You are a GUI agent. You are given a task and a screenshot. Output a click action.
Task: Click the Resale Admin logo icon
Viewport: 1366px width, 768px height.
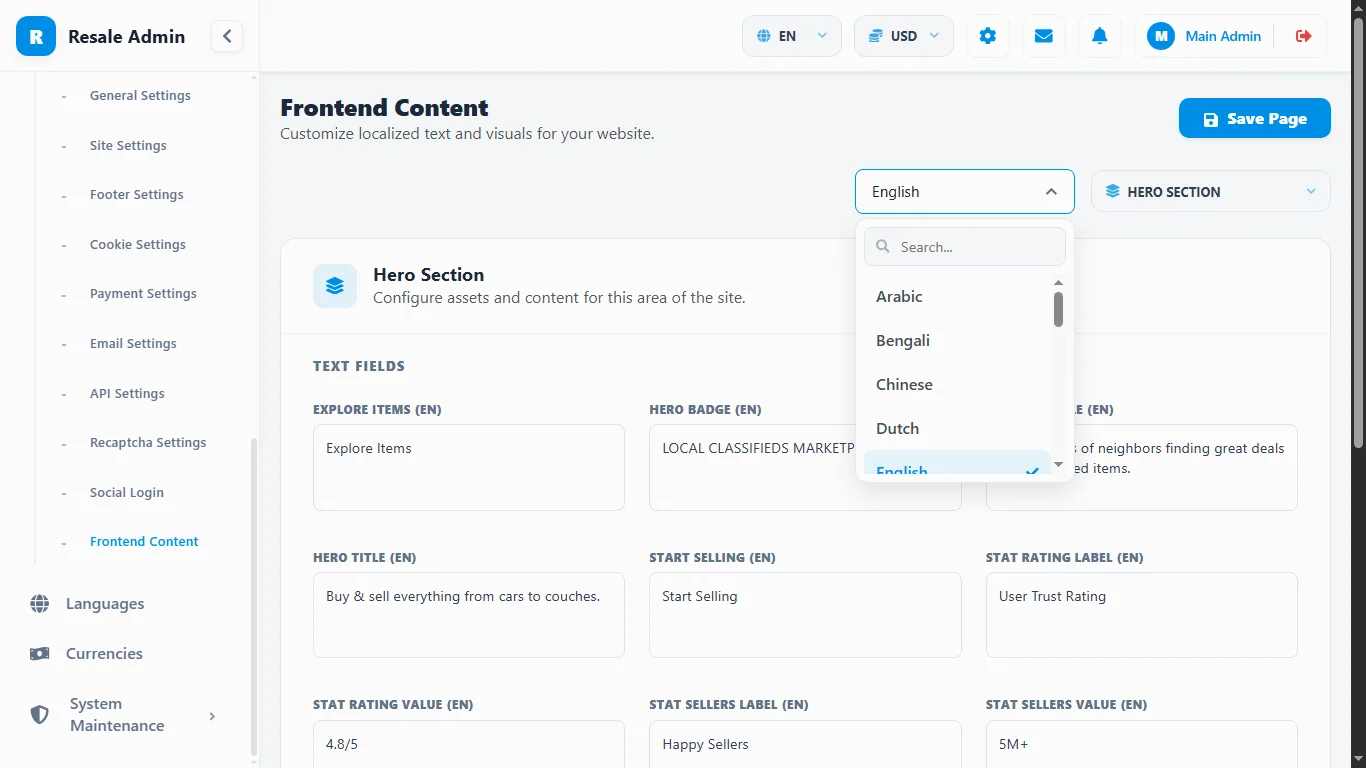36,36
